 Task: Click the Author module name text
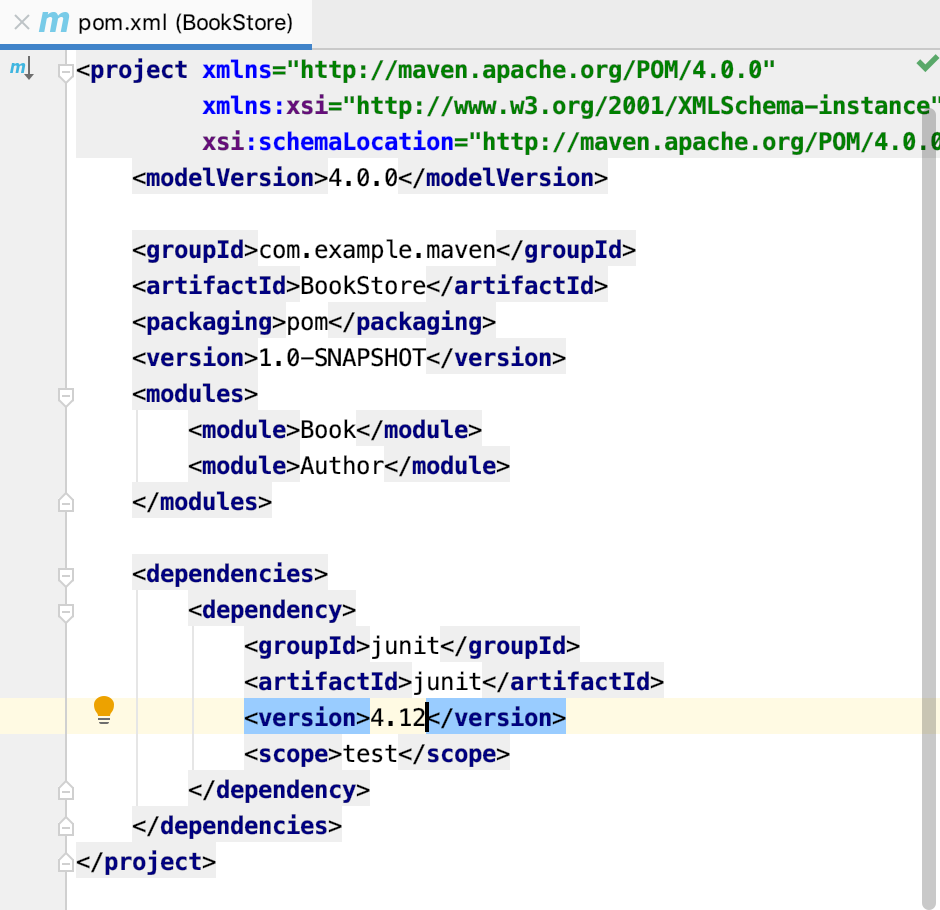(342, 465)
